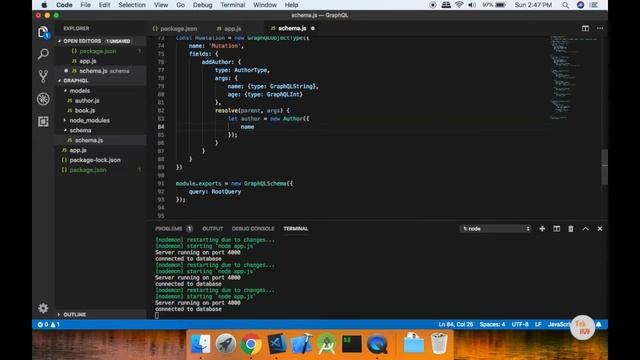Change indentation via 'Spaces: 4'
640x360 pixels.
coord(492,324)
